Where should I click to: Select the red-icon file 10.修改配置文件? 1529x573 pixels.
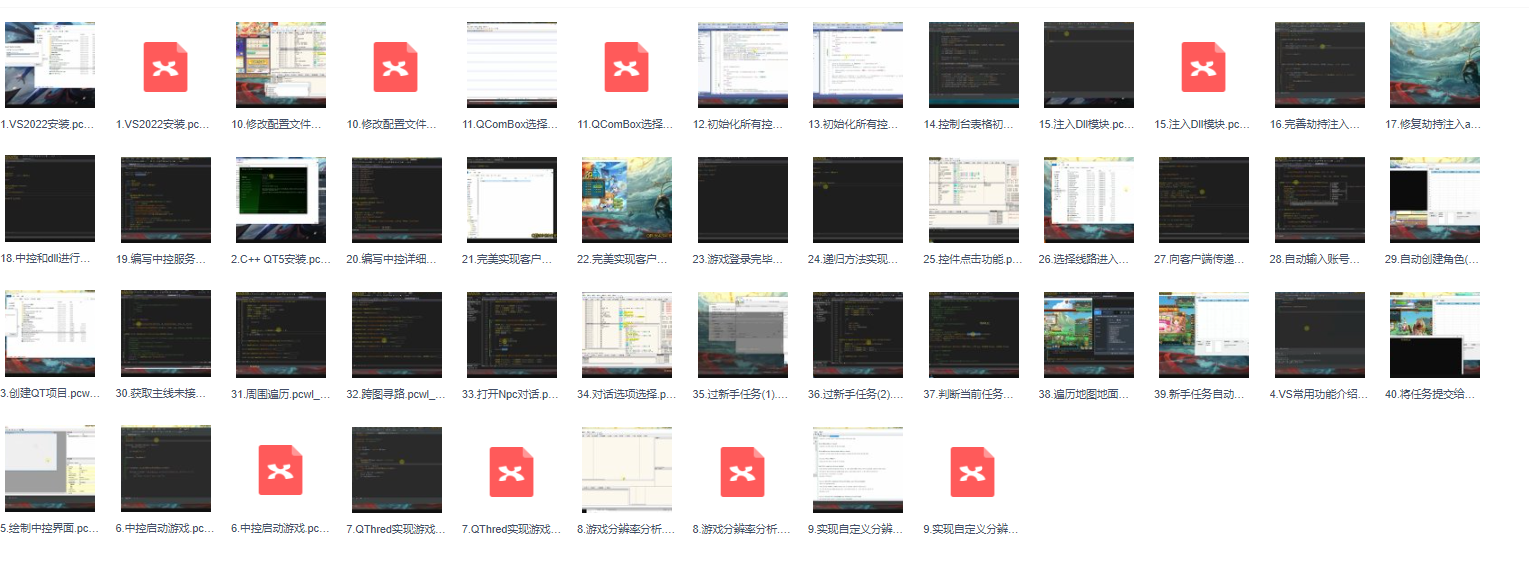pos(396,67)
